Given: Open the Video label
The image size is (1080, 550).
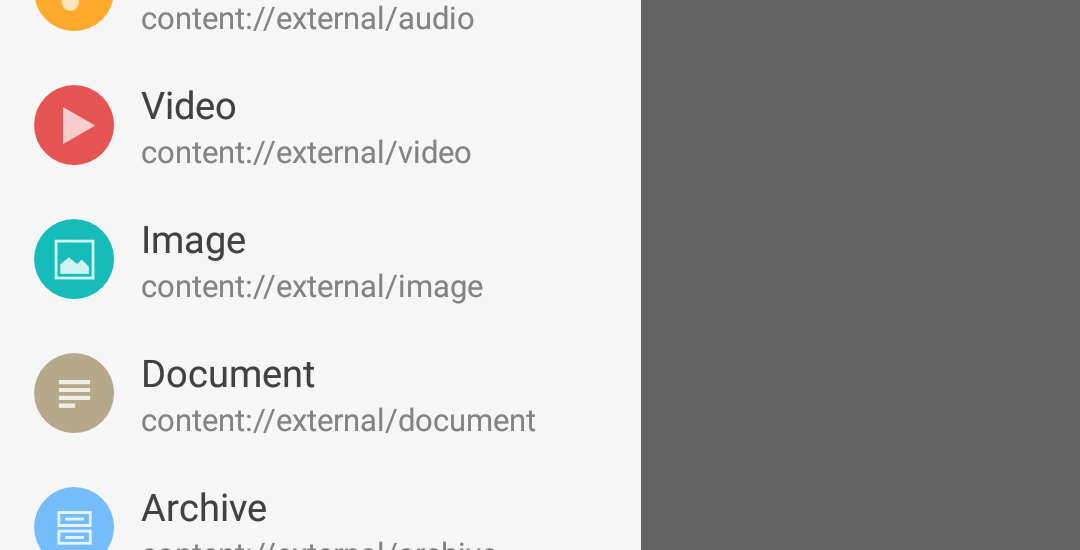Looking at the screenshot, I should point(189,106).
